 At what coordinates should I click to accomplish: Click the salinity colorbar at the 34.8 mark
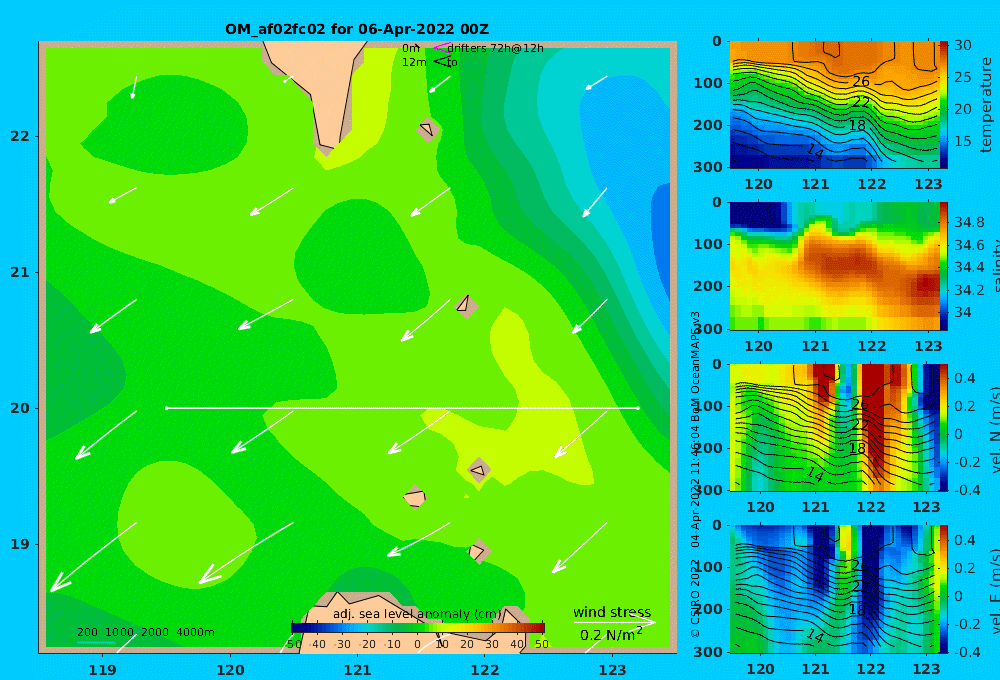943,222
